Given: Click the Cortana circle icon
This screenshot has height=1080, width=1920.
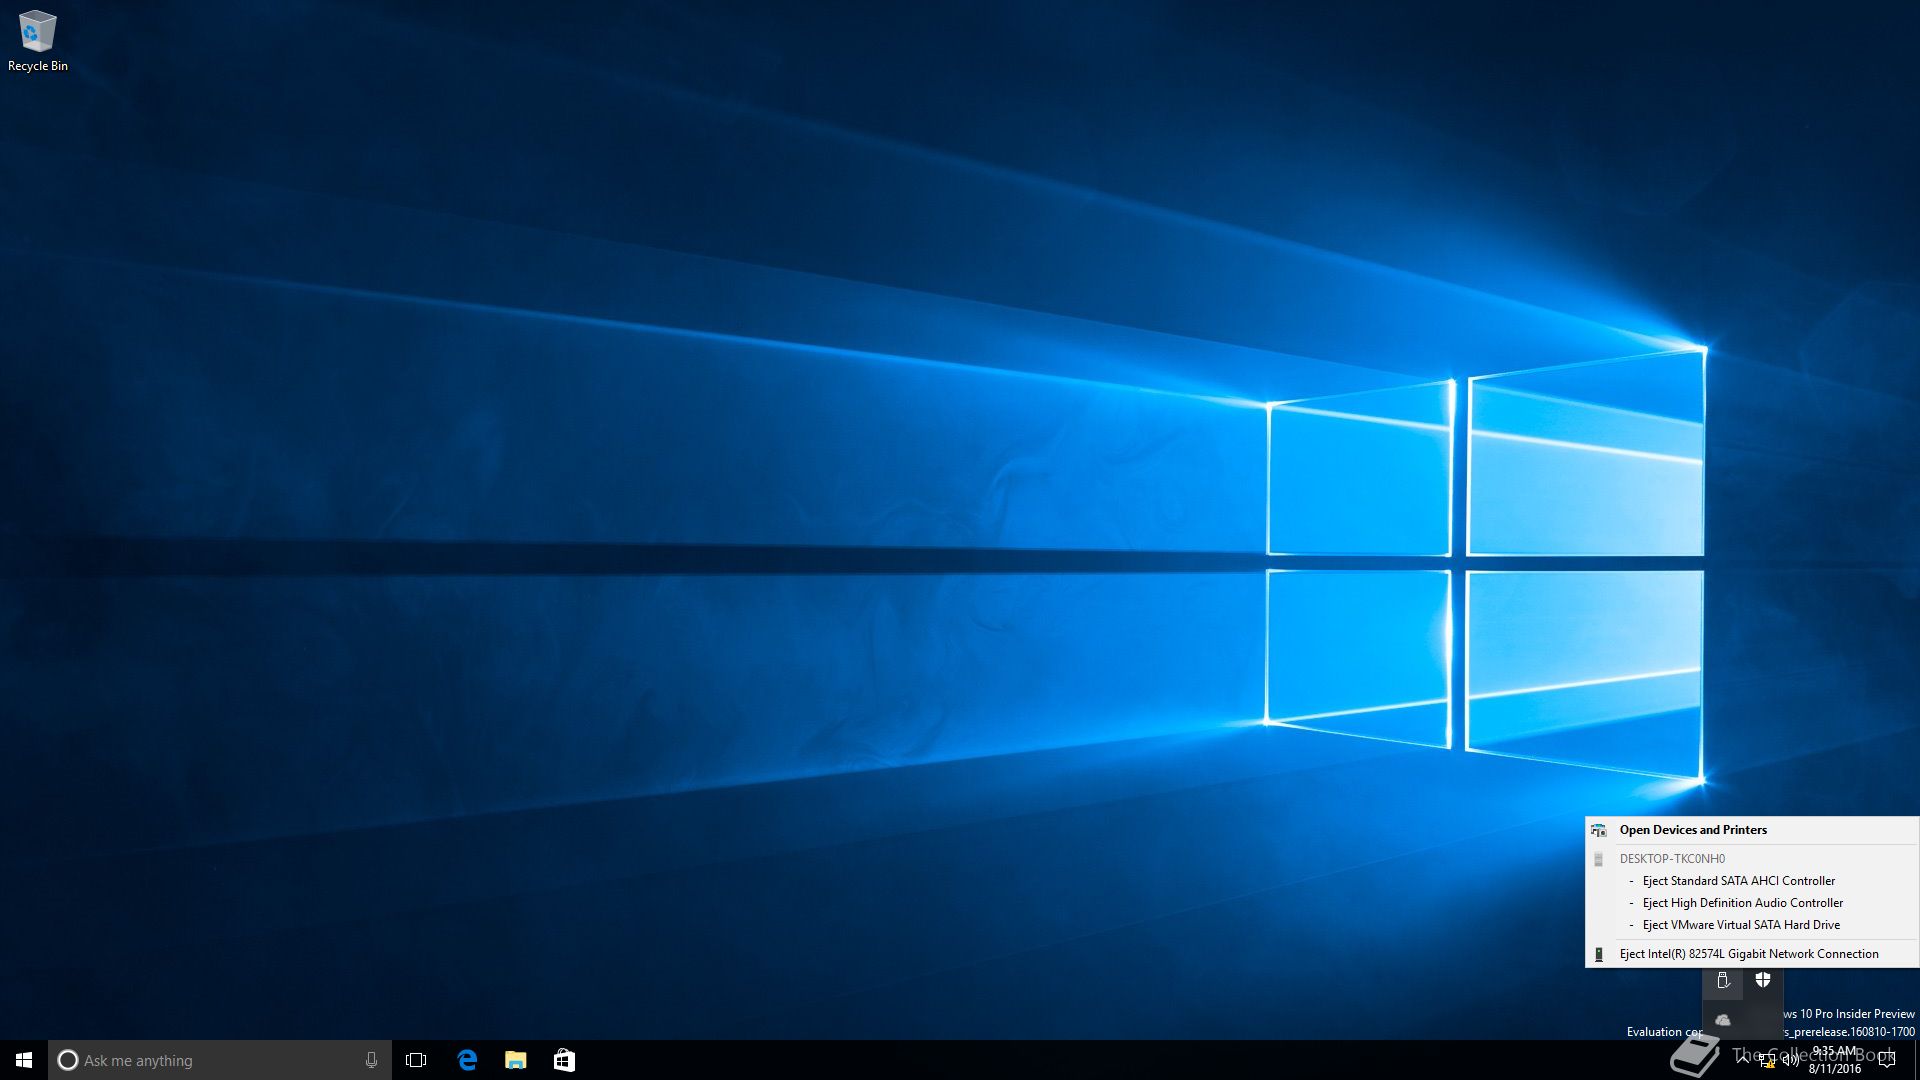Looking at the screenshot, I should point(68,1060).
